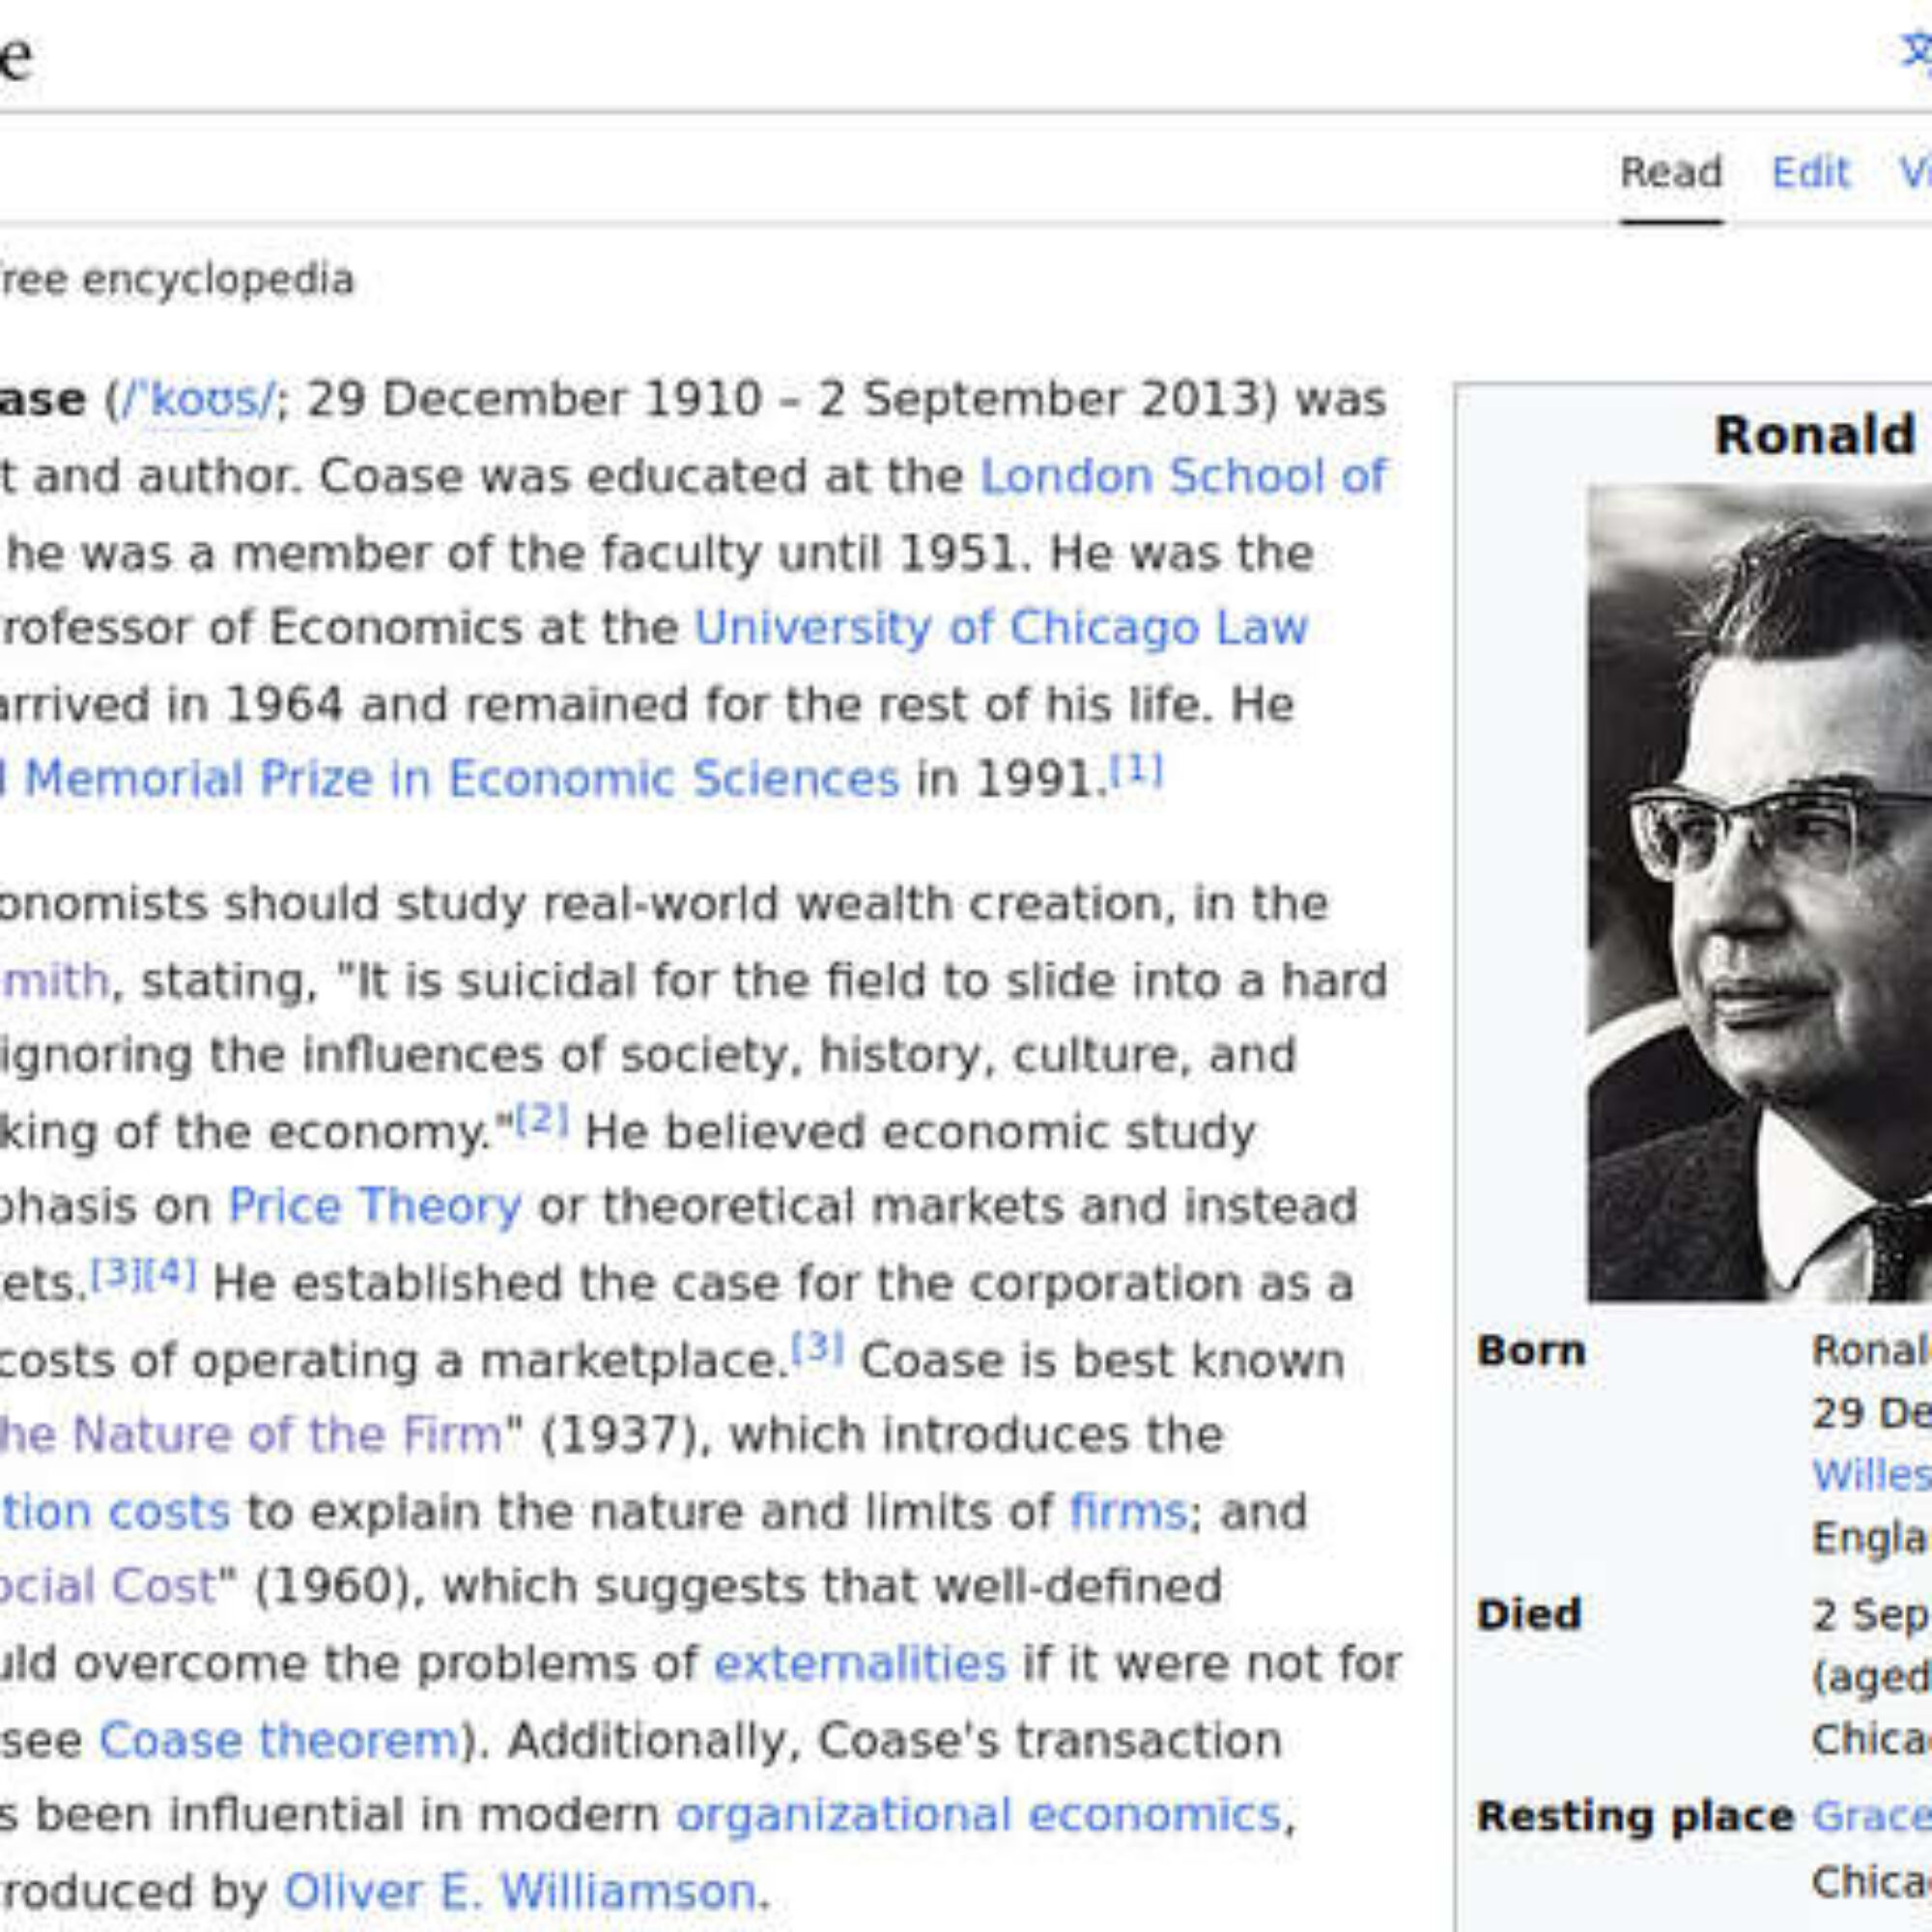Click the Died label in infobox

pyautogui.click(x=1529, y=1614)
